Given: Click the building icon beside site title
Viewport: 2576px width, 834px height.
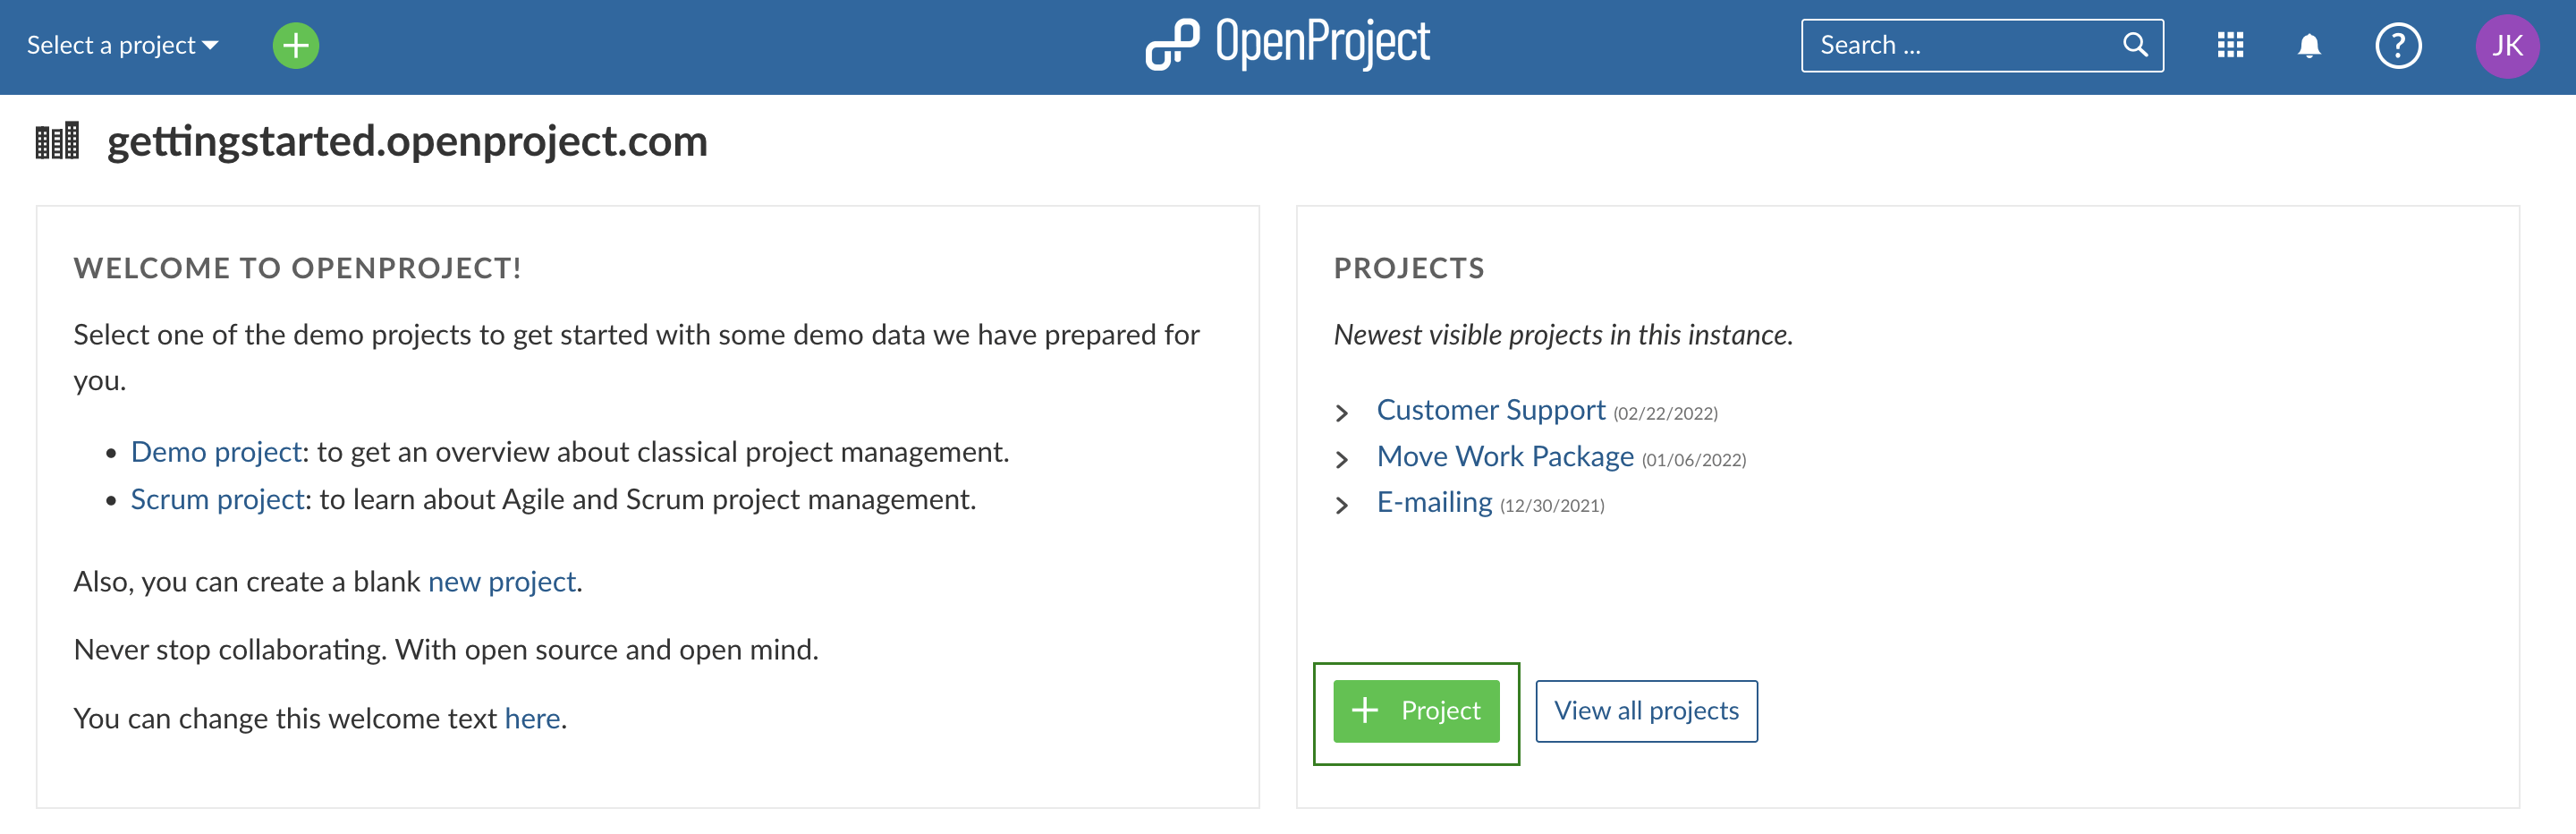Looking at the screenshot, I should [57, 142].
